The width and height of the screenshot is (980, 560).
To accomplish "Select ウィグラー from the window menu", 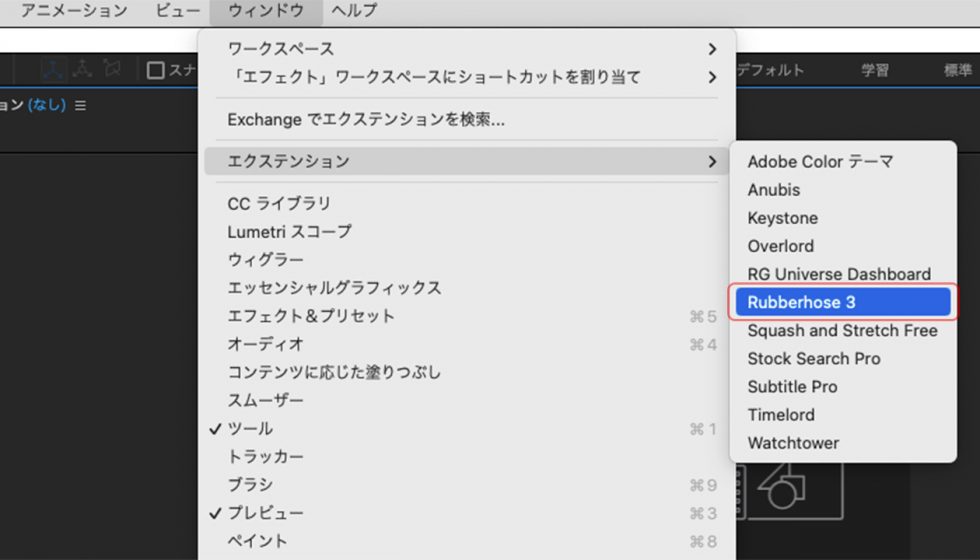I will coord(467,259).
